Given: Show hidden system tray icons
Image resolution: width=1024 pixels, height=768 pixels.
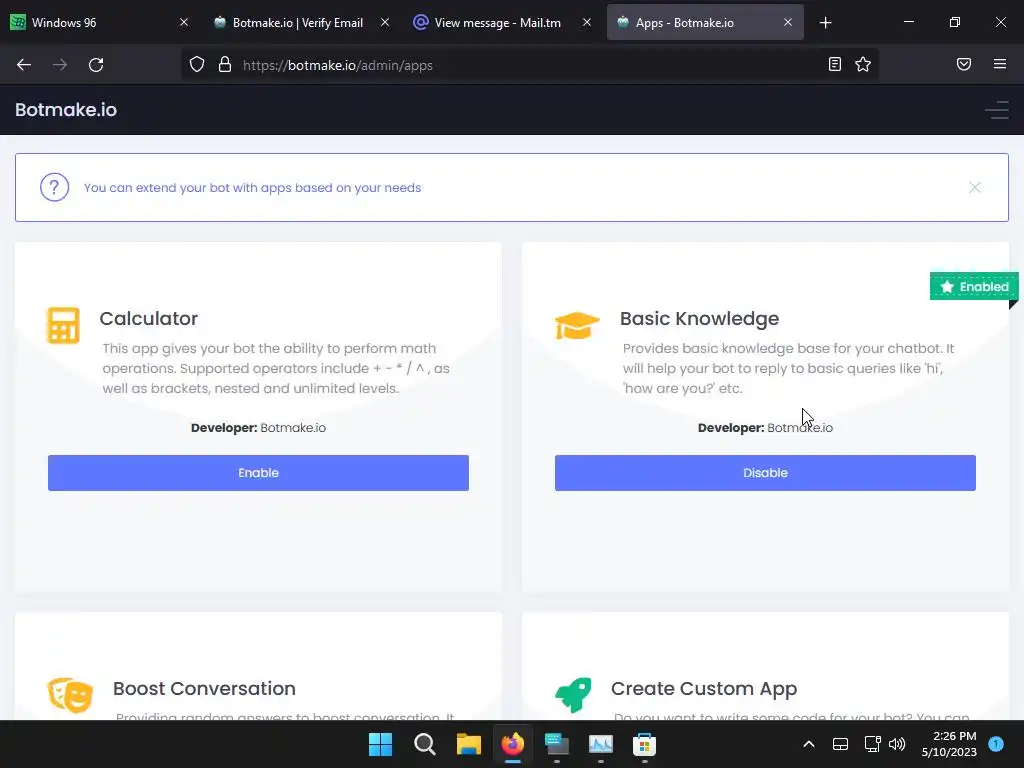Looking at the screenshot, I should coord(808,744).
